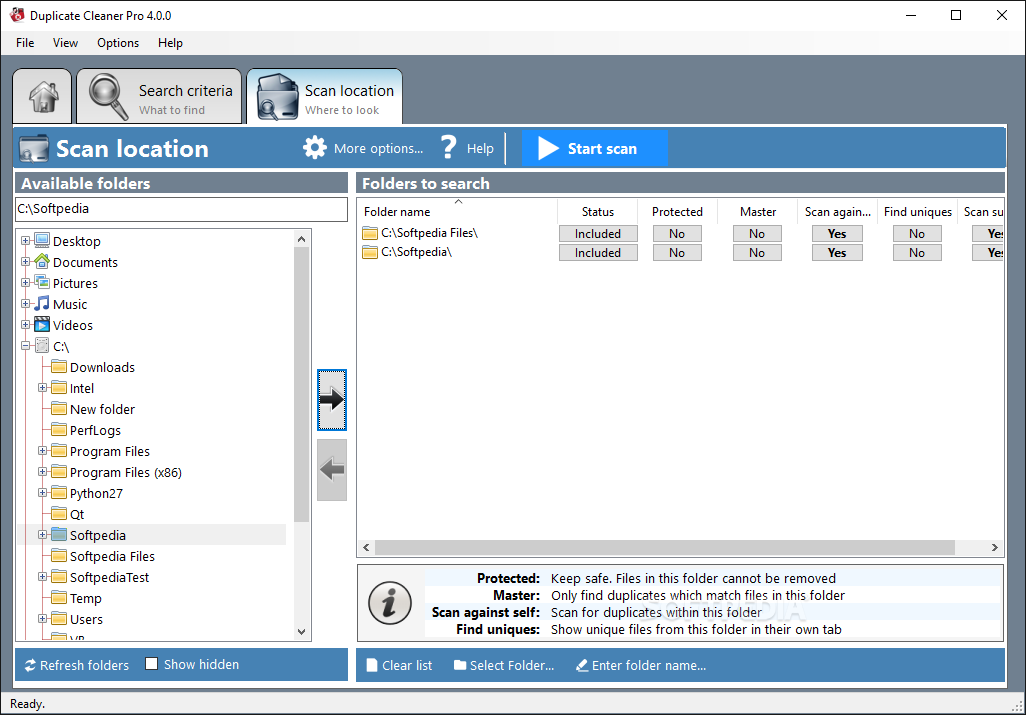
Task: Click the Pictures icon in folder tree
Action: point(42,282)
